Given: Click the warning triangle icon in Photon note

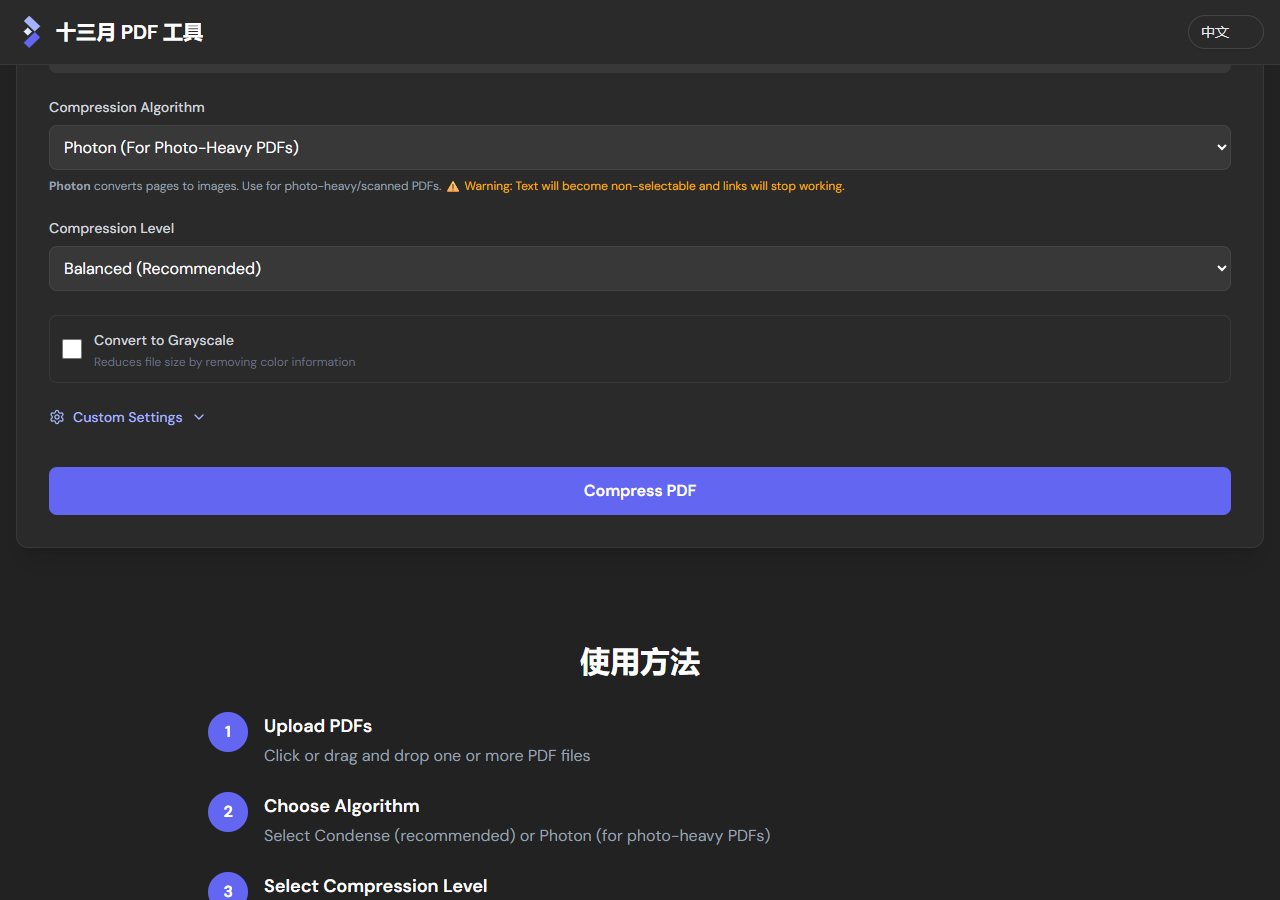Looking at the screenshot, I should pyautogui.click(x=453, y=186).
